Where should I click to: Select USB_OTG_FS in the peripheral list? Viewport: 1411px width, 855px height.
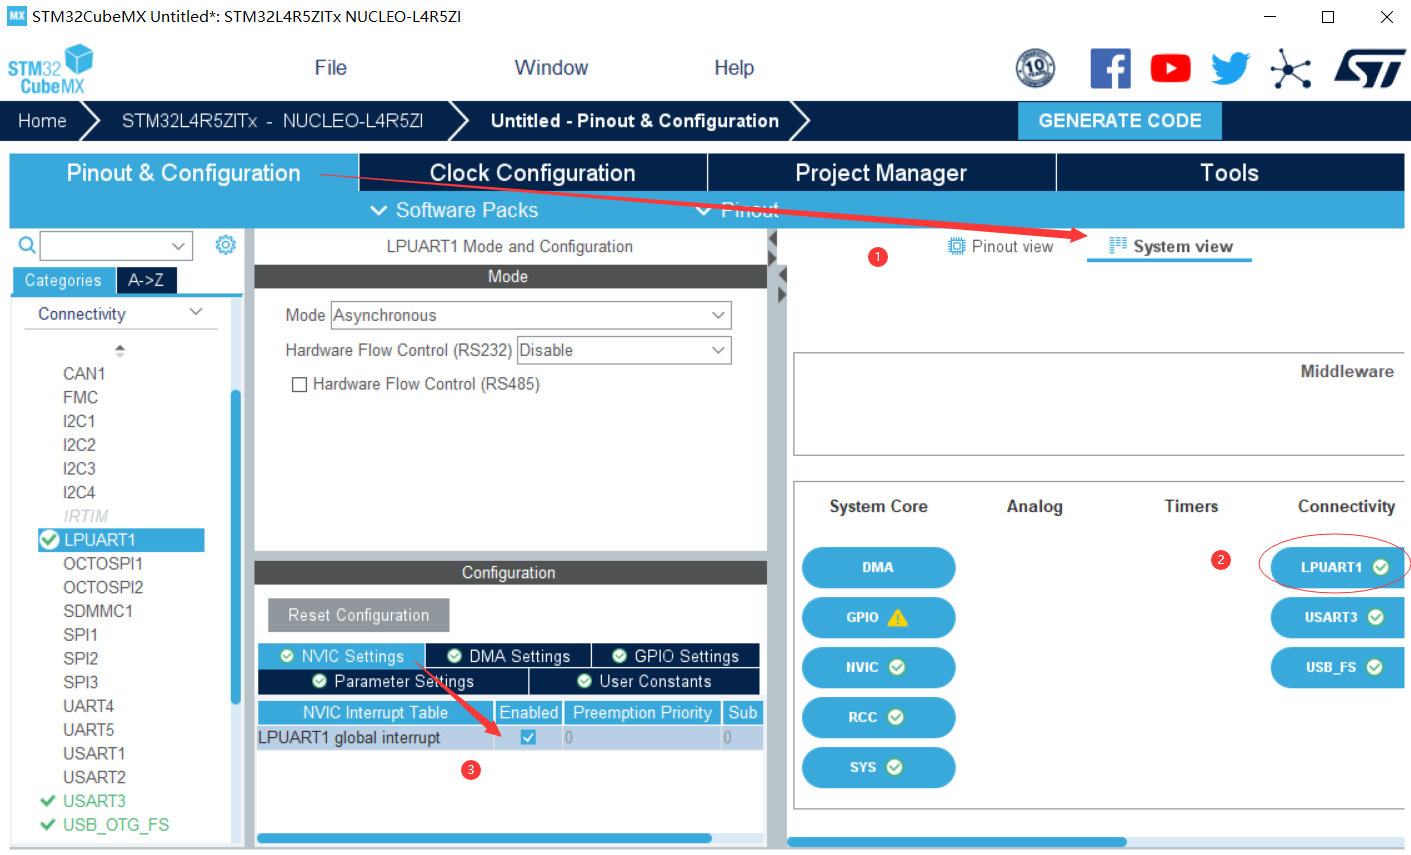(116, 825)
